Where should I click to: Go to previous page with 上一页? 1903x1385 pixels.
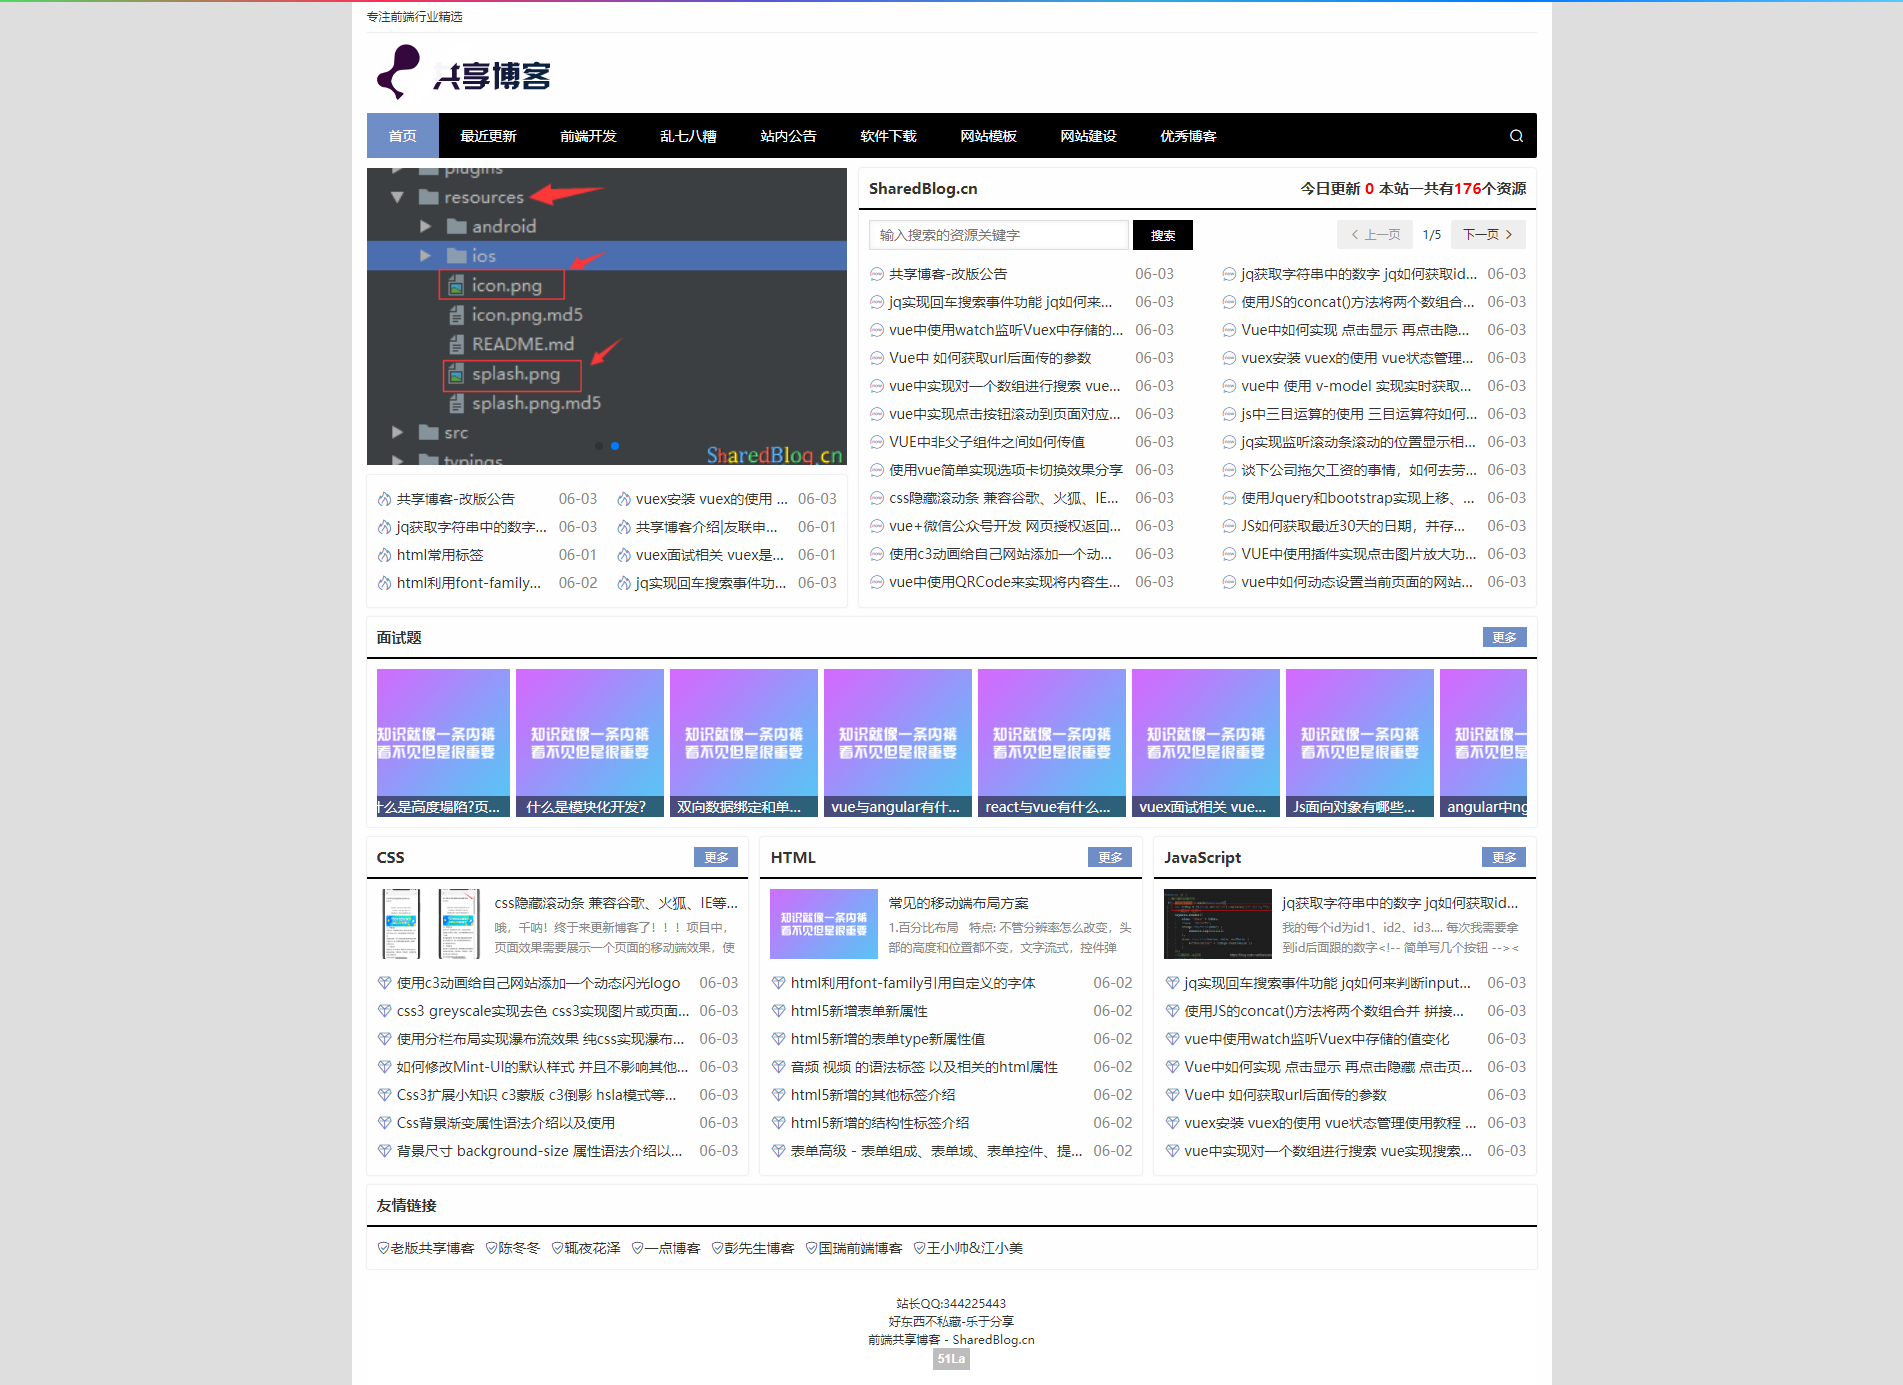coord(1375,235)
